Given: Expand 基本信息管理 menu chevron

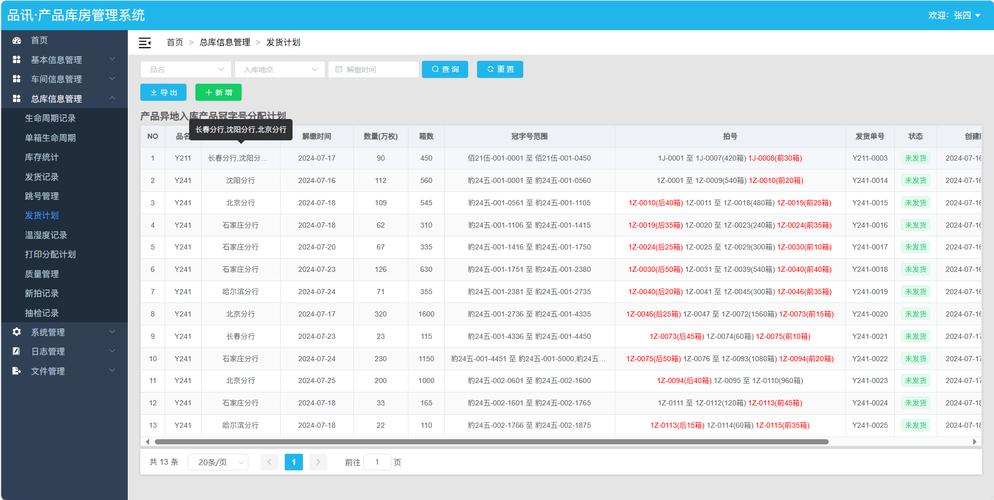Looking at the screenshot, I should 112,60.
